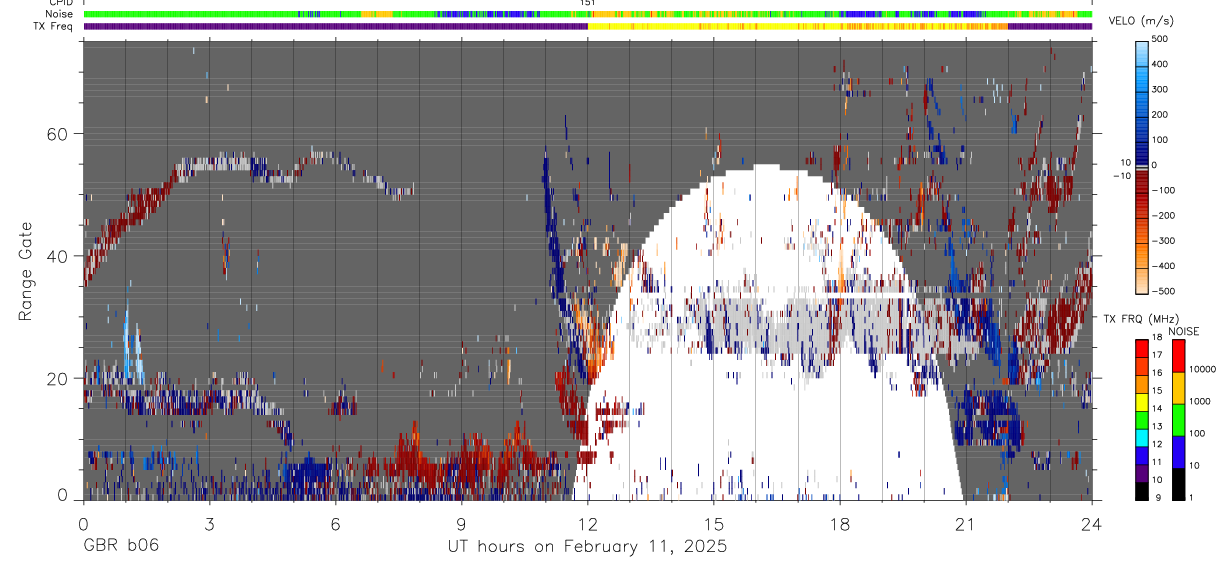Click the cyan 12–13 MHz TX FRQ swatch
The image size is (1228, 567).
(1141, 437)
